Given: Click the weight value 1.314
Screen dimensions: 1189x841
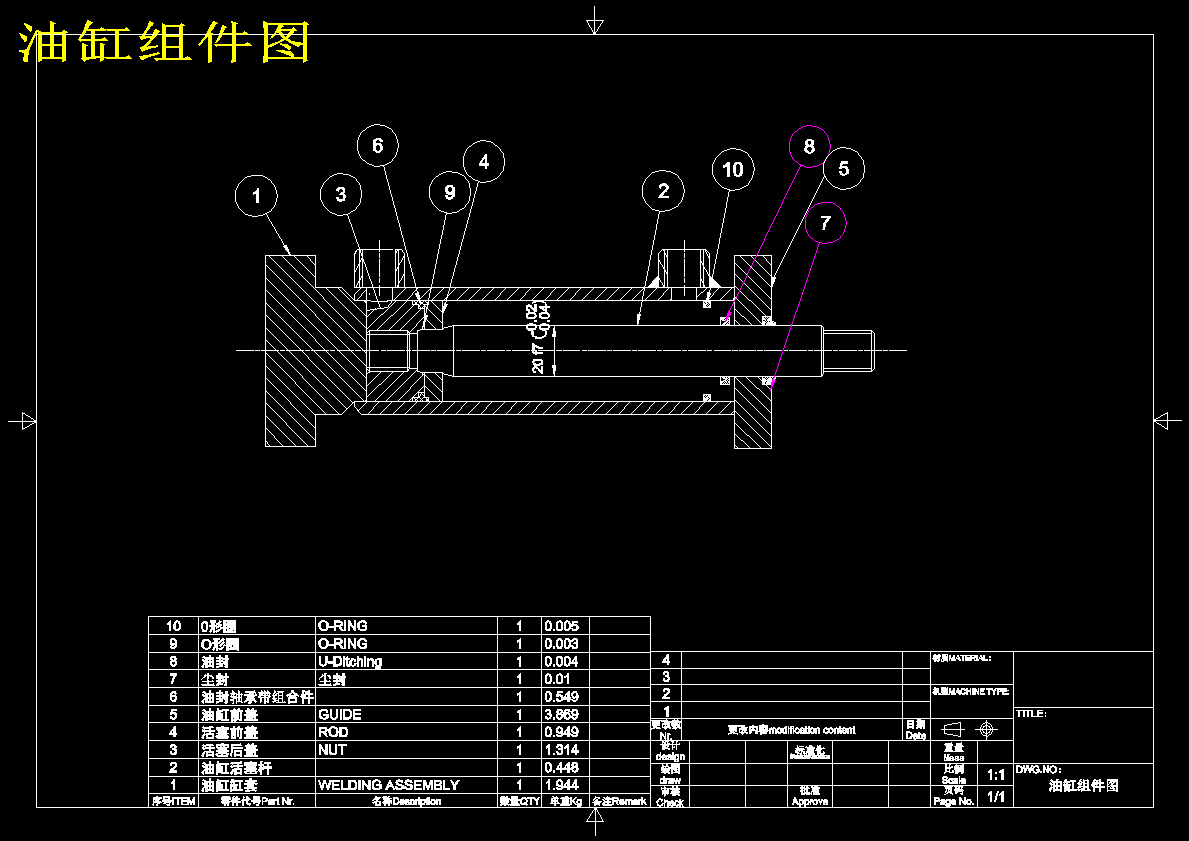Looking at the screenshot, I should pos(562,749).
